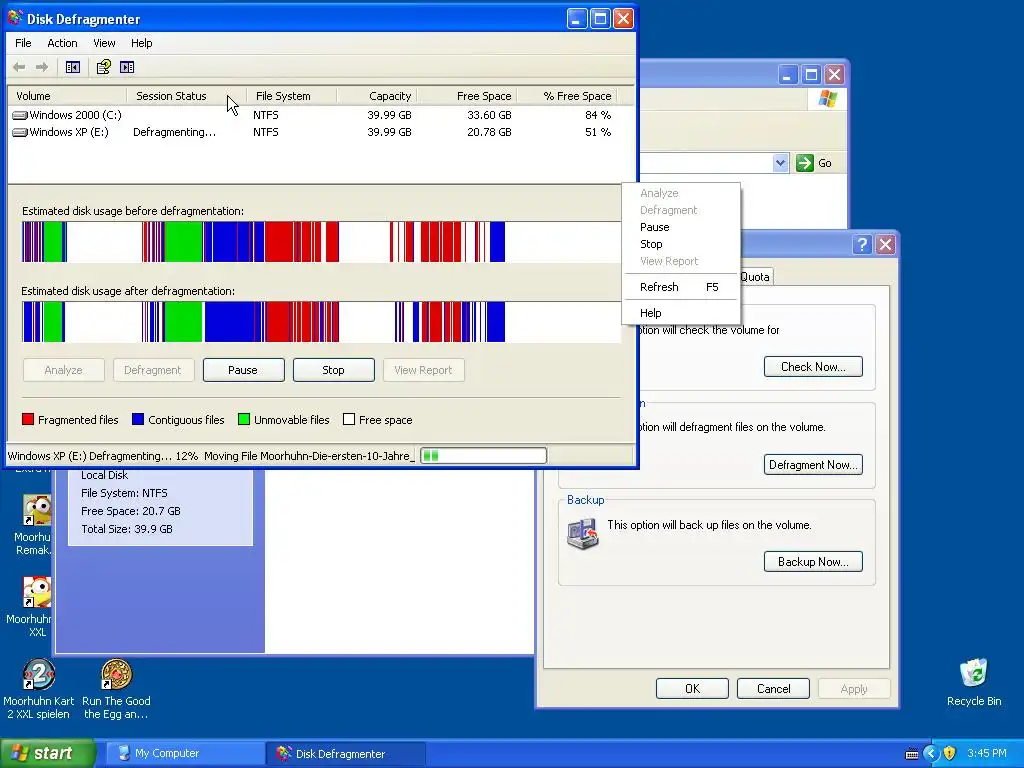Click the Check Now... button
This screenshot has height=768, width=1024.
pyautogui.click(x=813, y=367)
